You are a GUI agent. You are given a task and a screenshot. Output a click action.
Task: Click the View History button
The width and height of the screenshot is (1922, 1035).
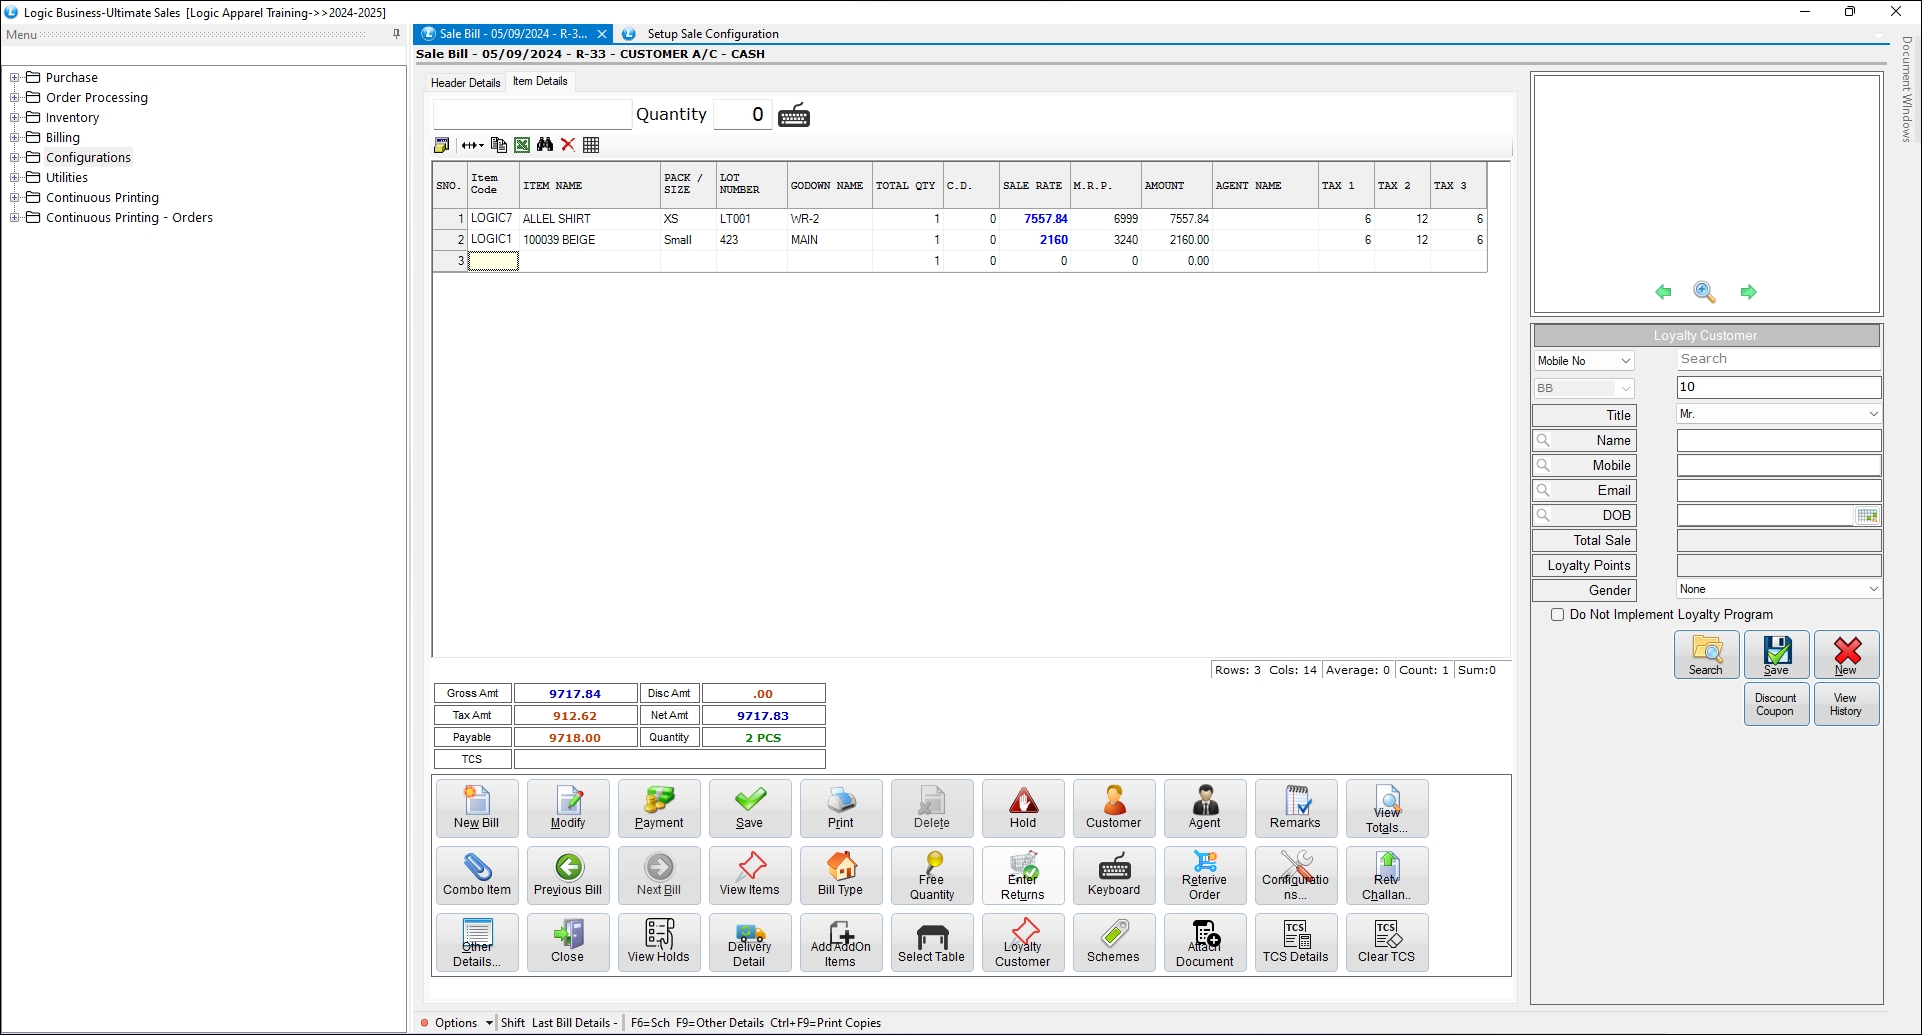[x=1845, y=705]
